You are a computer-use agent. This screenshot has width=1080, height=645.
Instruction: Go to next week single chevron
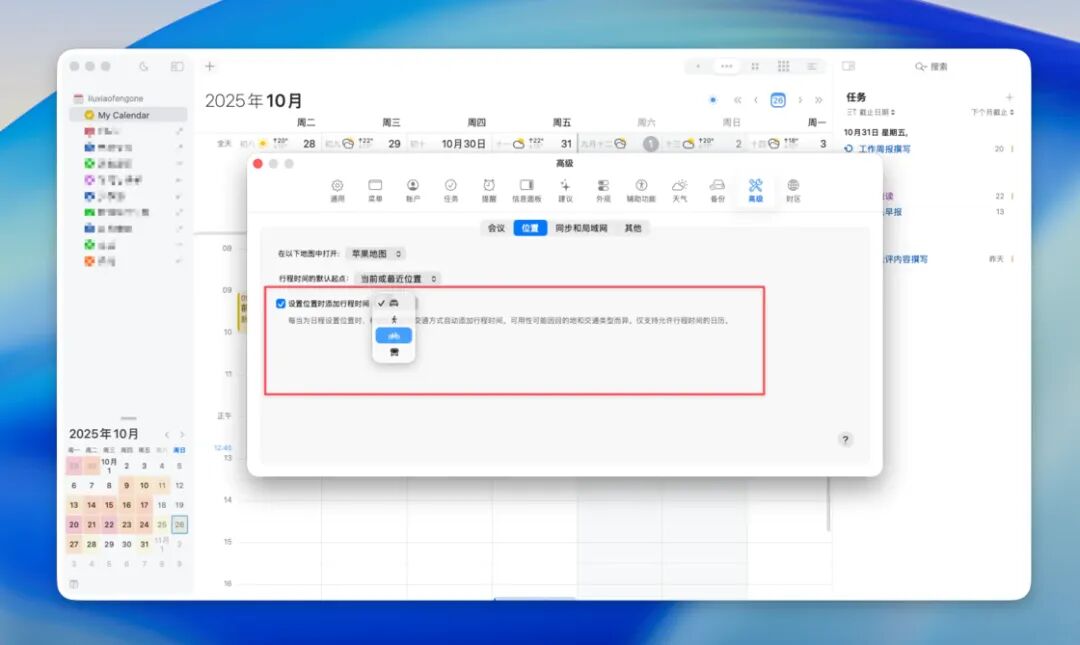tap(800, 100)
